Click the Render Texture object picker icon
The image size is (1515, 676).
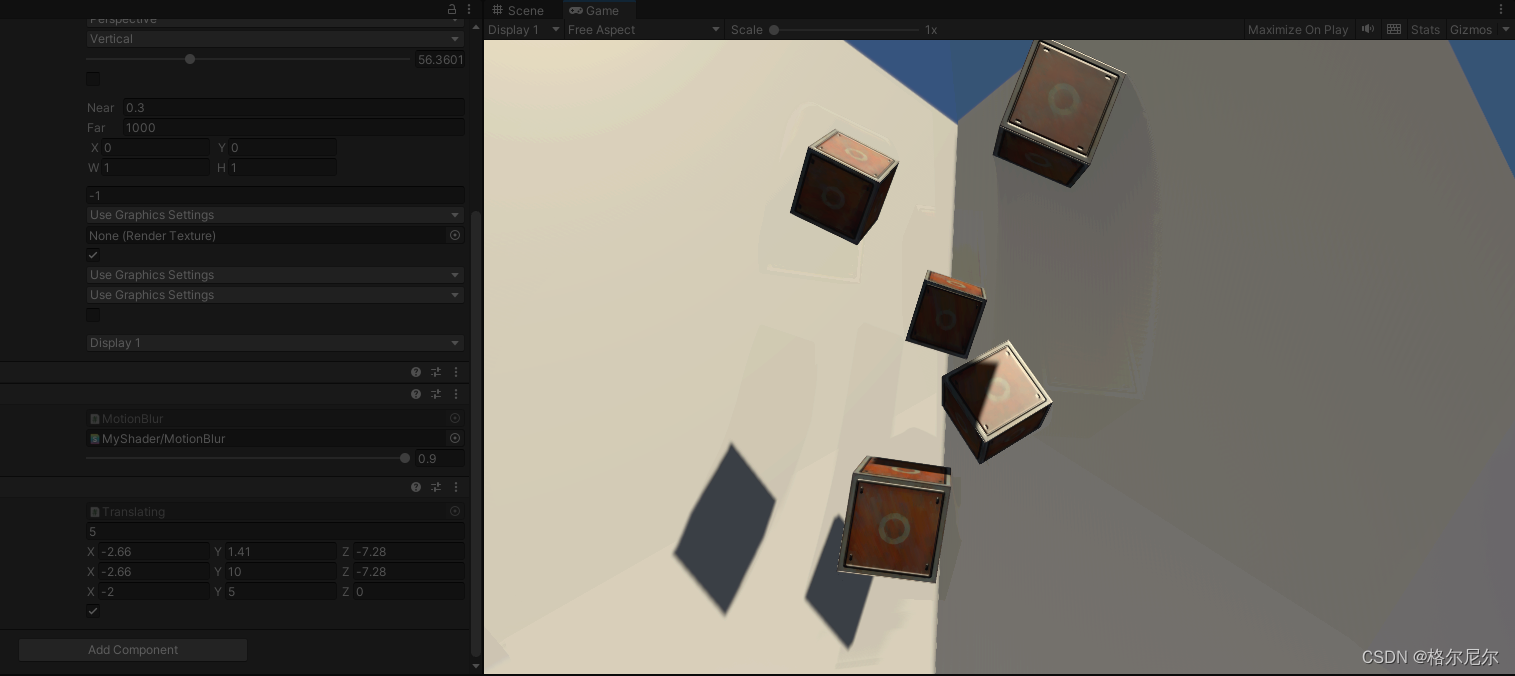coord(455,235)
